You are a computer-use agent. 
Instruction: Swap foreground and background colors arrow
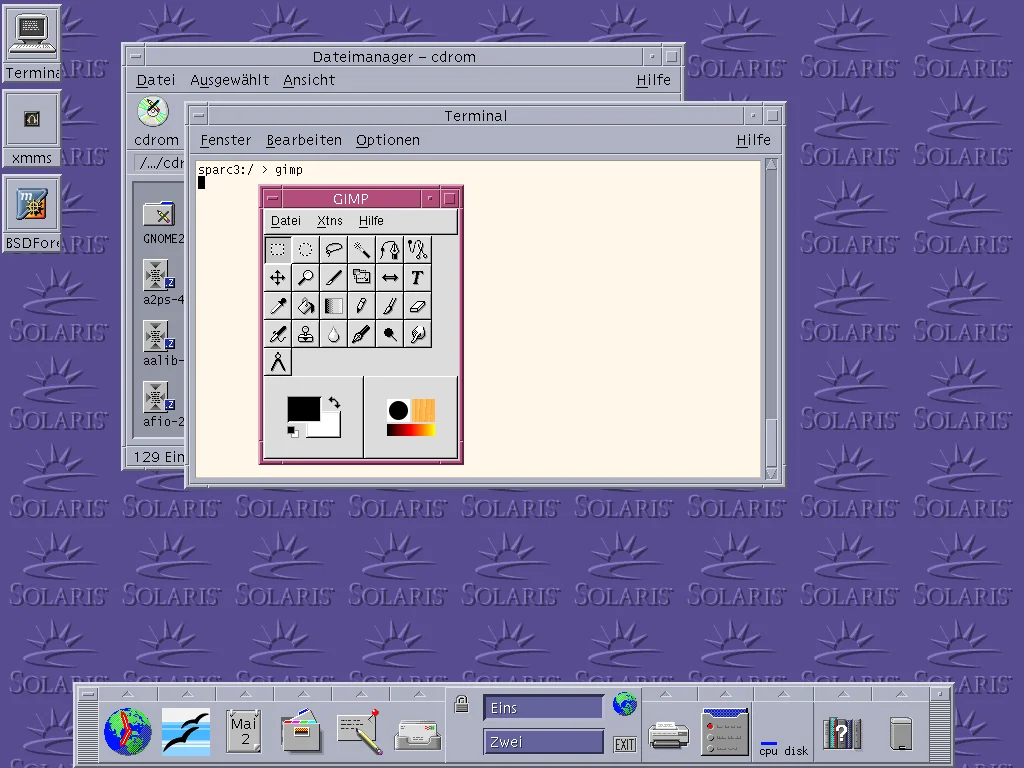pos(334,403)
